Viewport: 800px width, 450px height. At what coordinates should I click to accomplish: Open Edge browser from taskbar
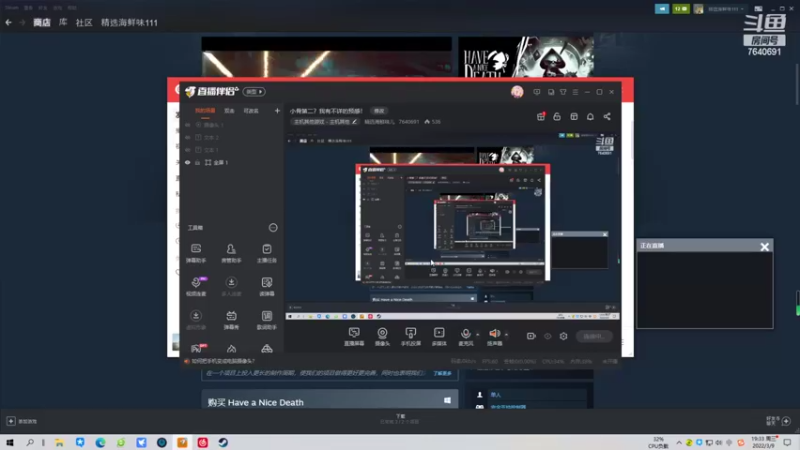coord(100,442)
